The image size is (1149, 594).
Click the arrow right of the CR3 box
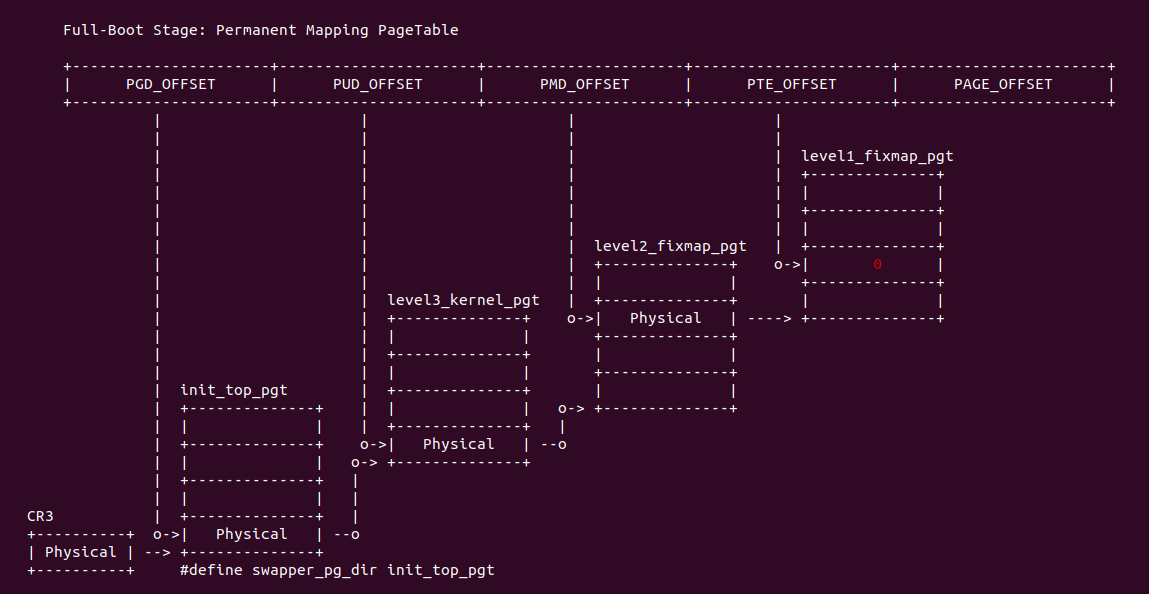click(157, 552)
